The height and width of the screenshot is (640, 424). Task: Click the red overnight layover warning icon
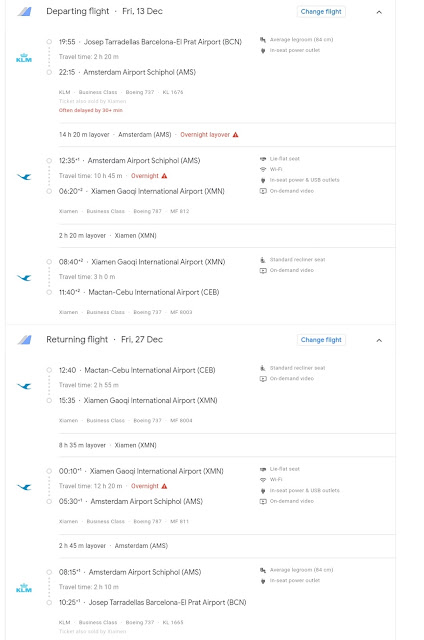click(235, 135)
